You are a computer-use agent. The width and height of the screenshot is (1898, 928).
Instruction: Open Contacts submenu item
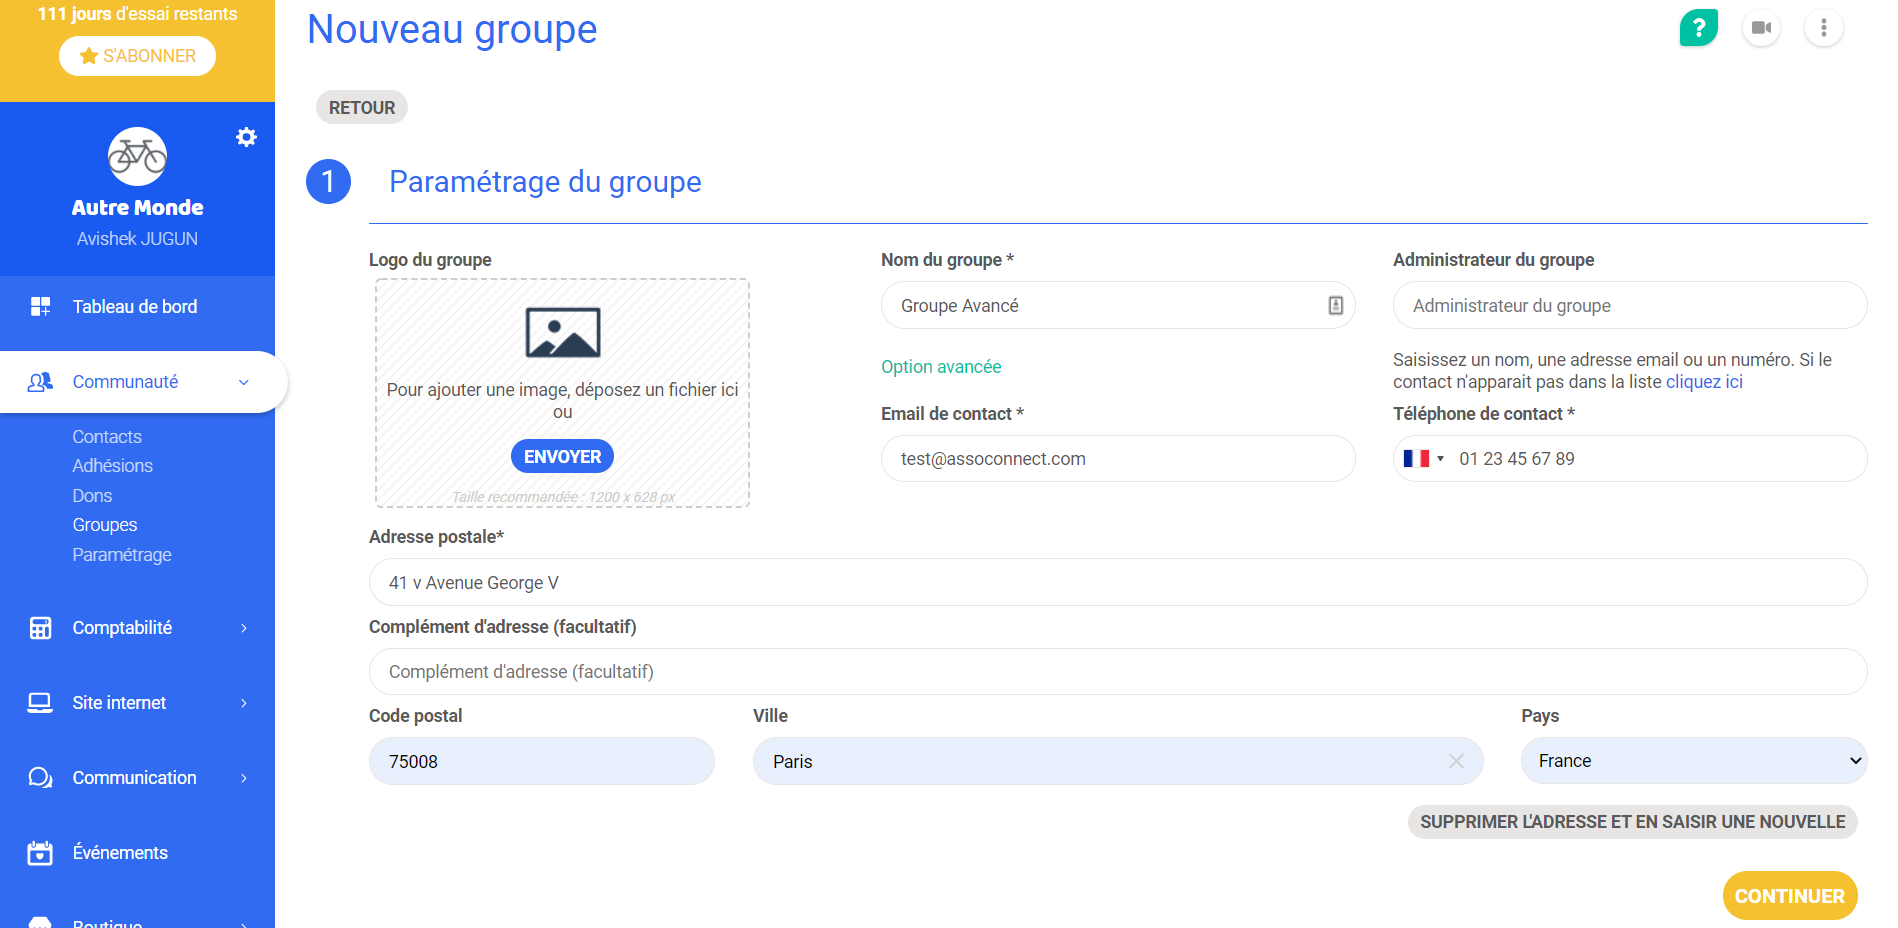click(x=107, y=437)
